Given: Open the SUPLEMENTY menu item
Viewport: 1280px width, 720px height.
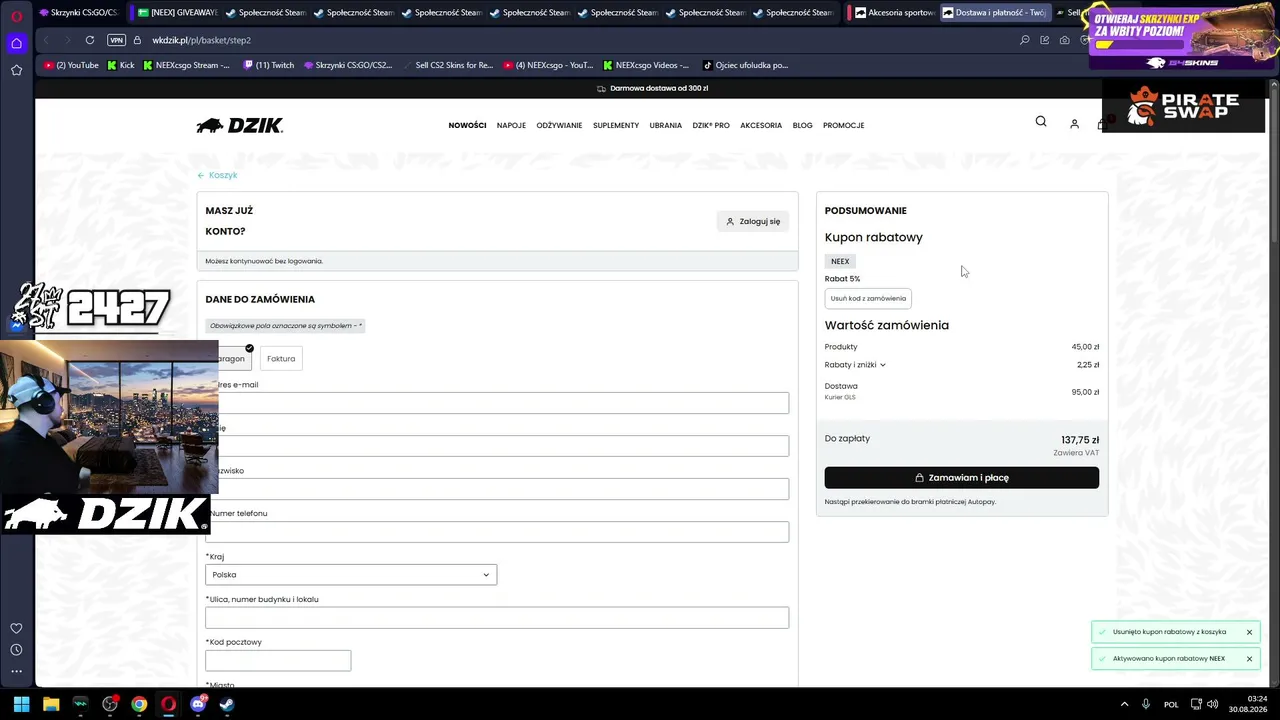Looking at the screenshot, I should [x=616, y=125].
